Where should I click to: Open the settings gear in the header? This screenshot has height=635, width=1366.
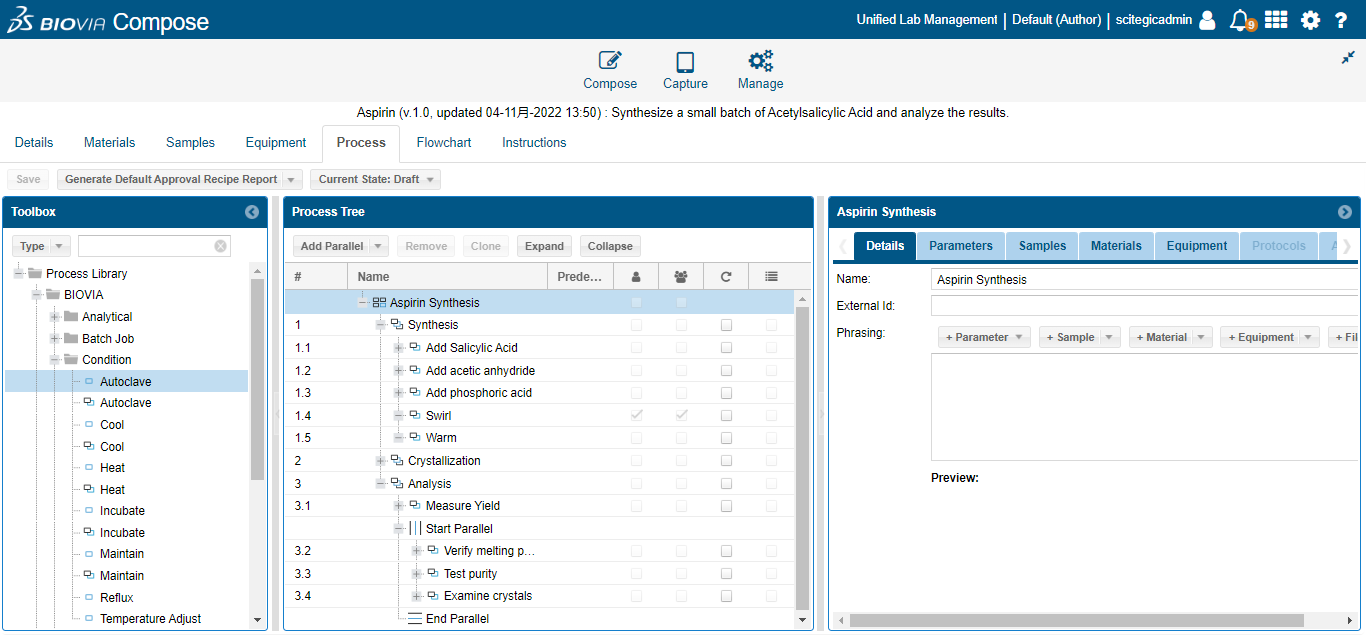pos(1310,20)
